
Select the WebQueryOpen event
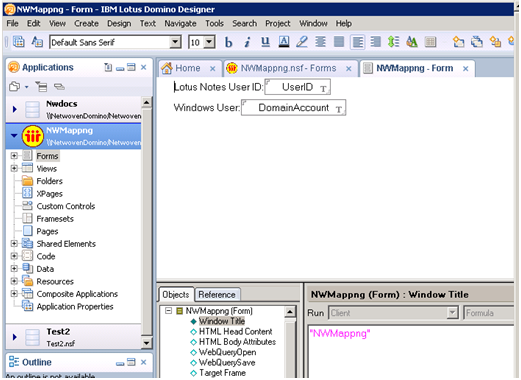(x=227, y=352)
